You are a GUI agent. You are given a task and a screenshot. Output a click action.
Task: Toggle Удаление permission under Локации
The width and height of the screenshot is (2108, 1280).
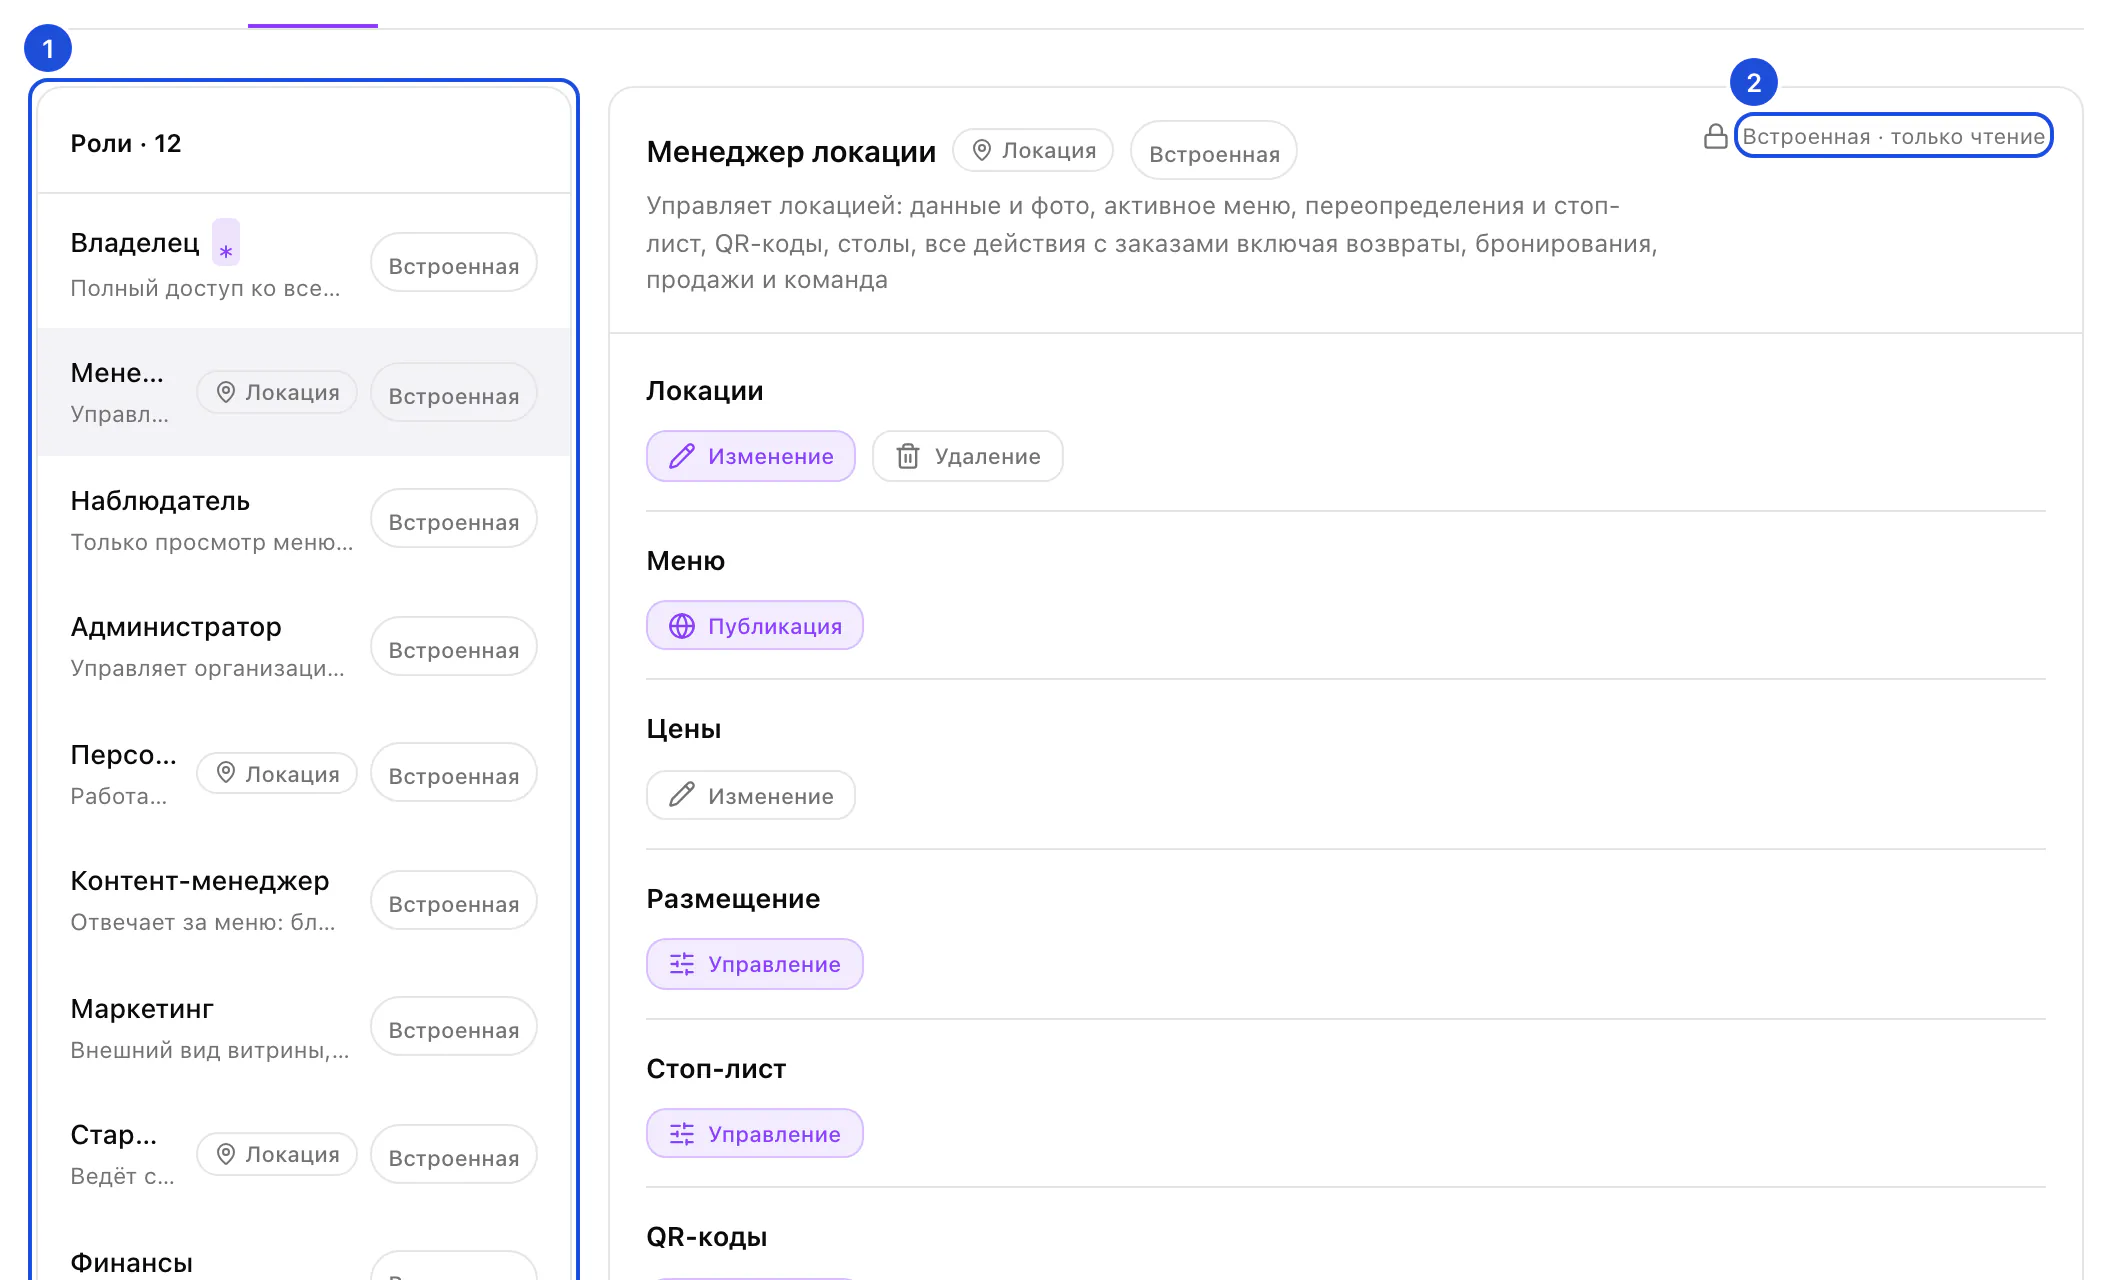[967, 456]
